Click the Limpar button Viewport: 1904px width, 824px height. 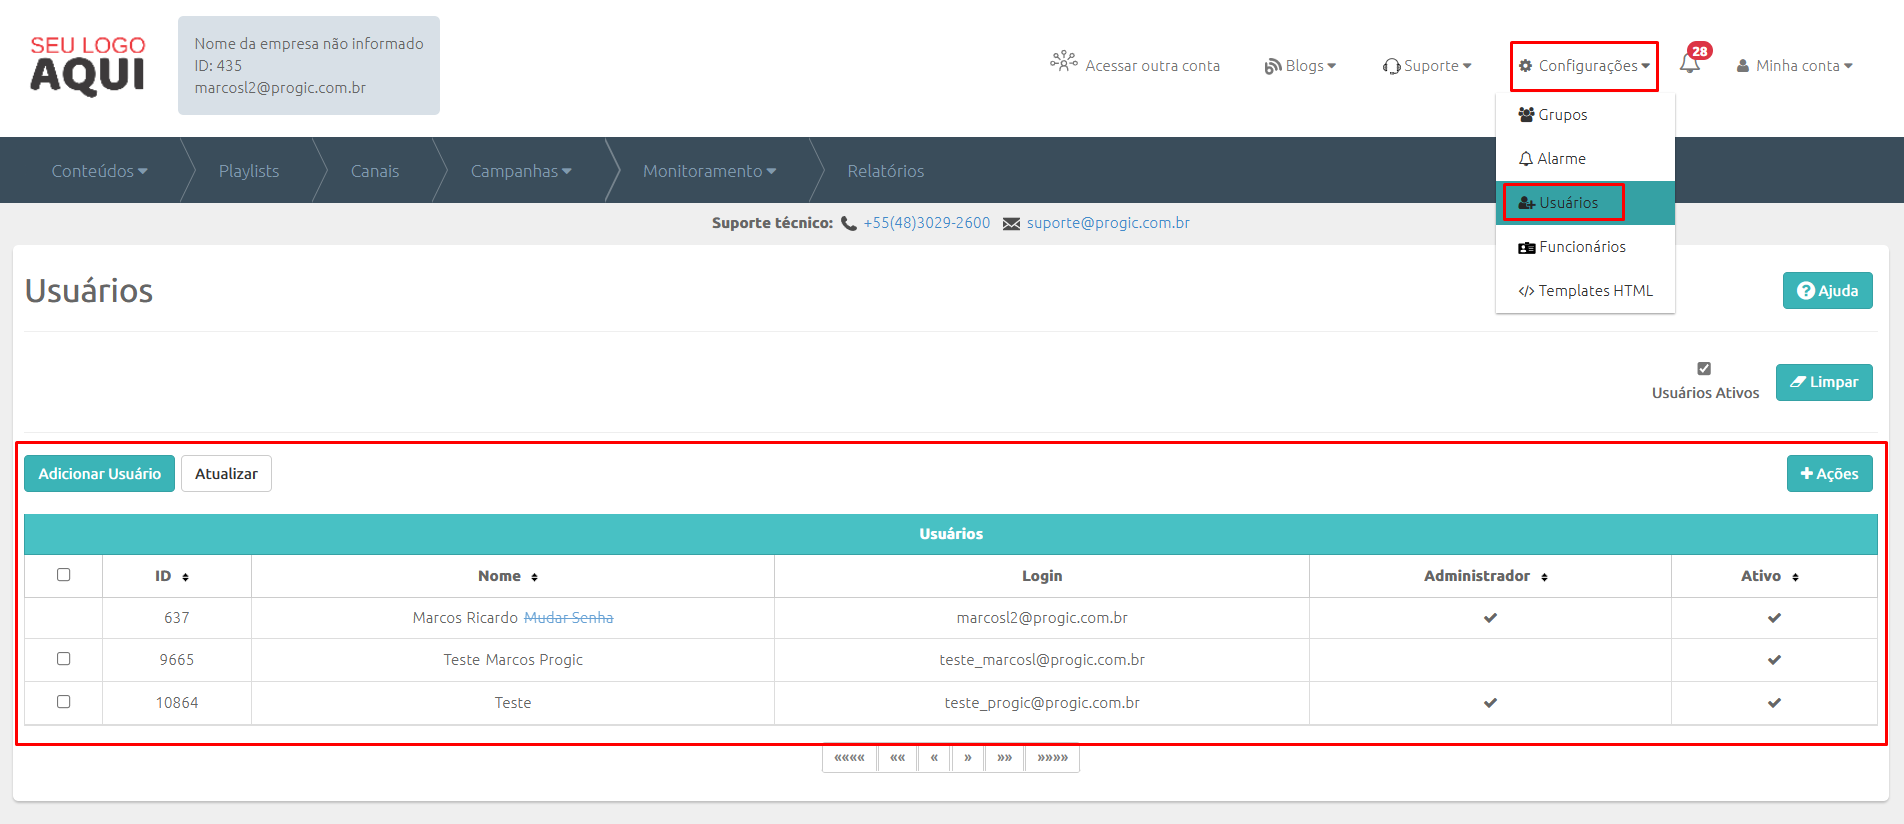point(1824,382)
